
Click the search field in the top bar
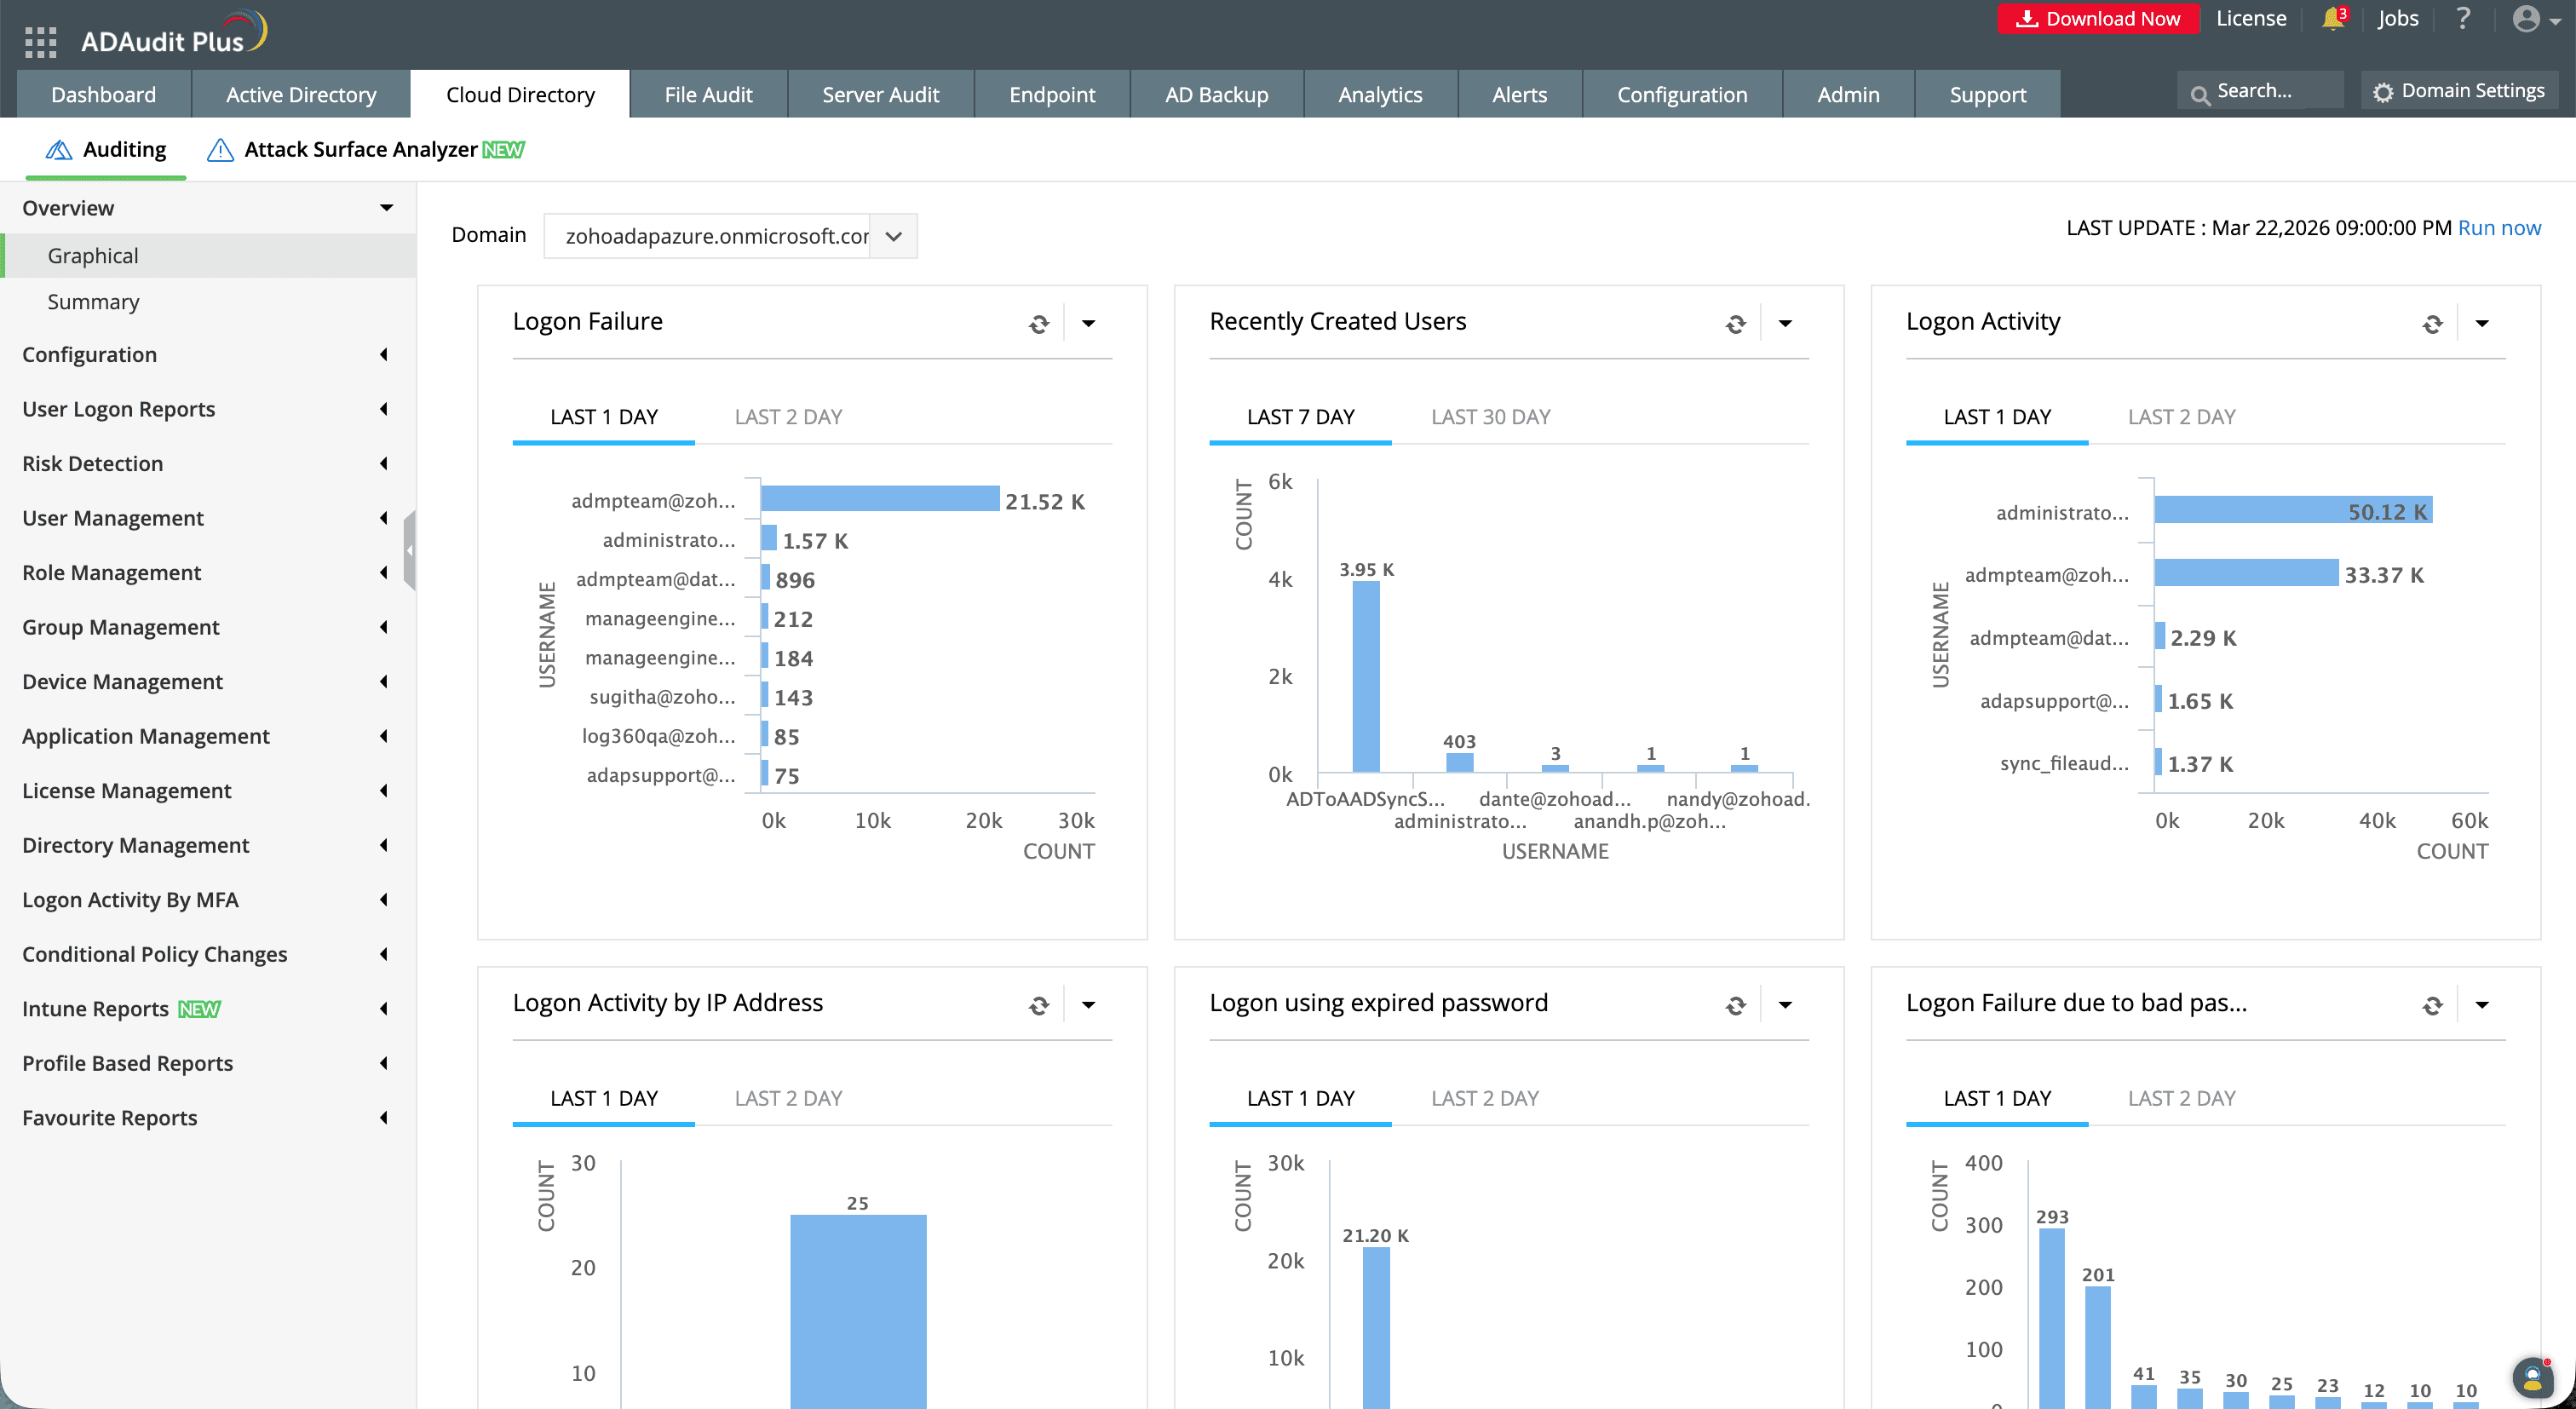coord(2260,90)
